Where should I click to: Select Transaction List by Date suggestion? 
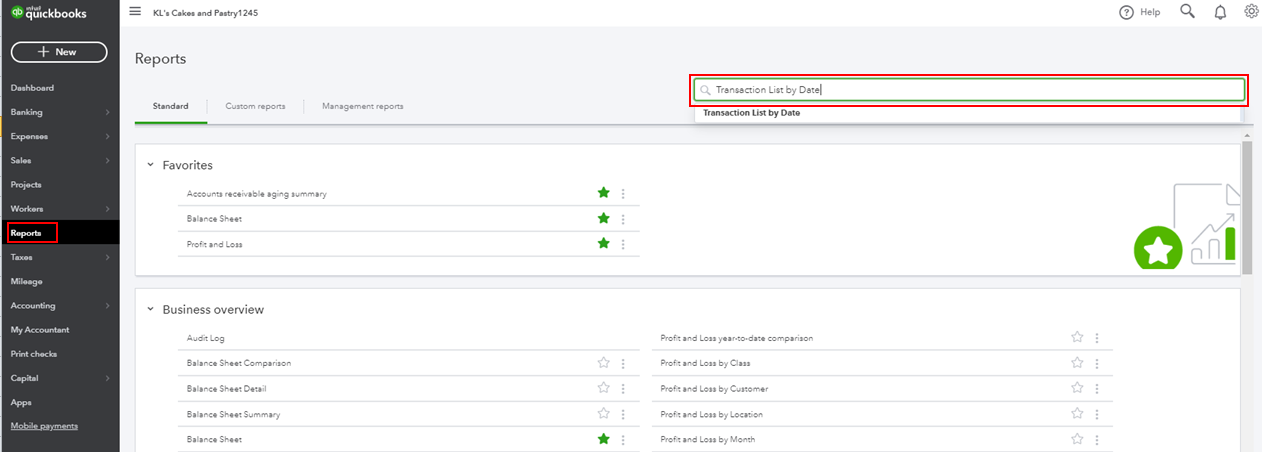coord(752,113)
